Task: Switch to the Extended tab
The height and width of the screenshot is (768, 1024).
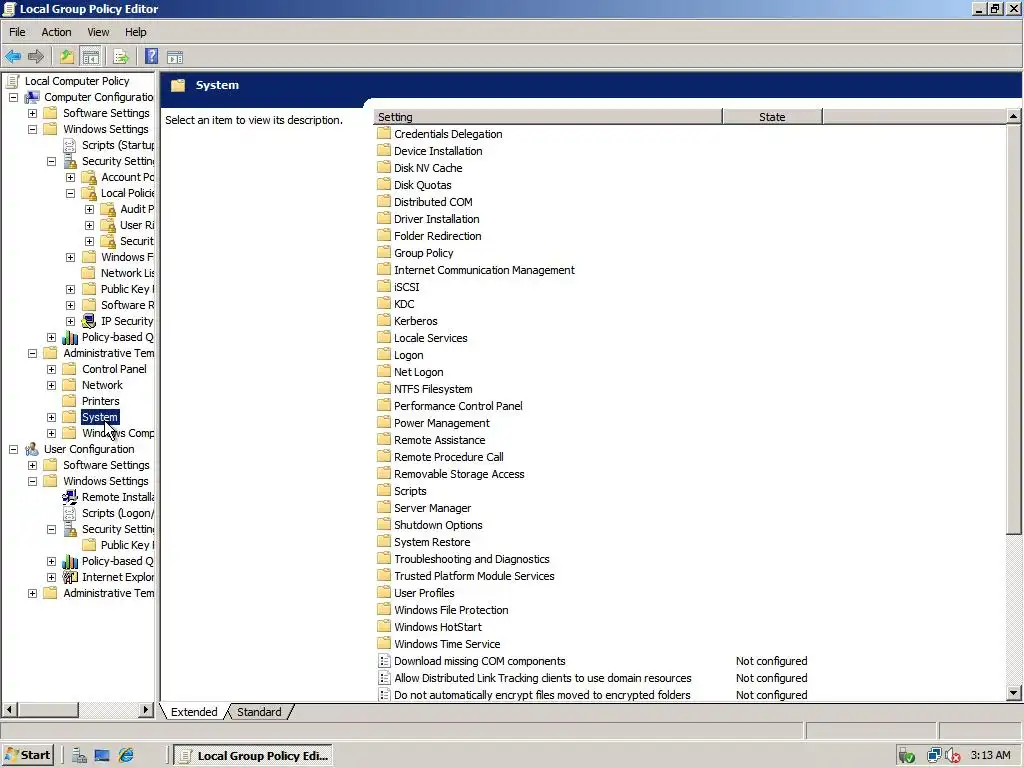Action: point(194,712)
